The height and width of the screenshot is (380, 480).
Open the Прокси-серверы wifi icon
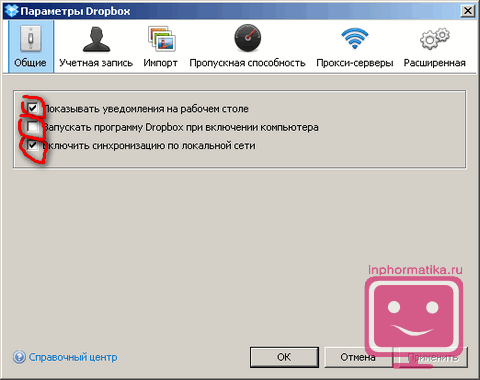[x=355, y=38]
